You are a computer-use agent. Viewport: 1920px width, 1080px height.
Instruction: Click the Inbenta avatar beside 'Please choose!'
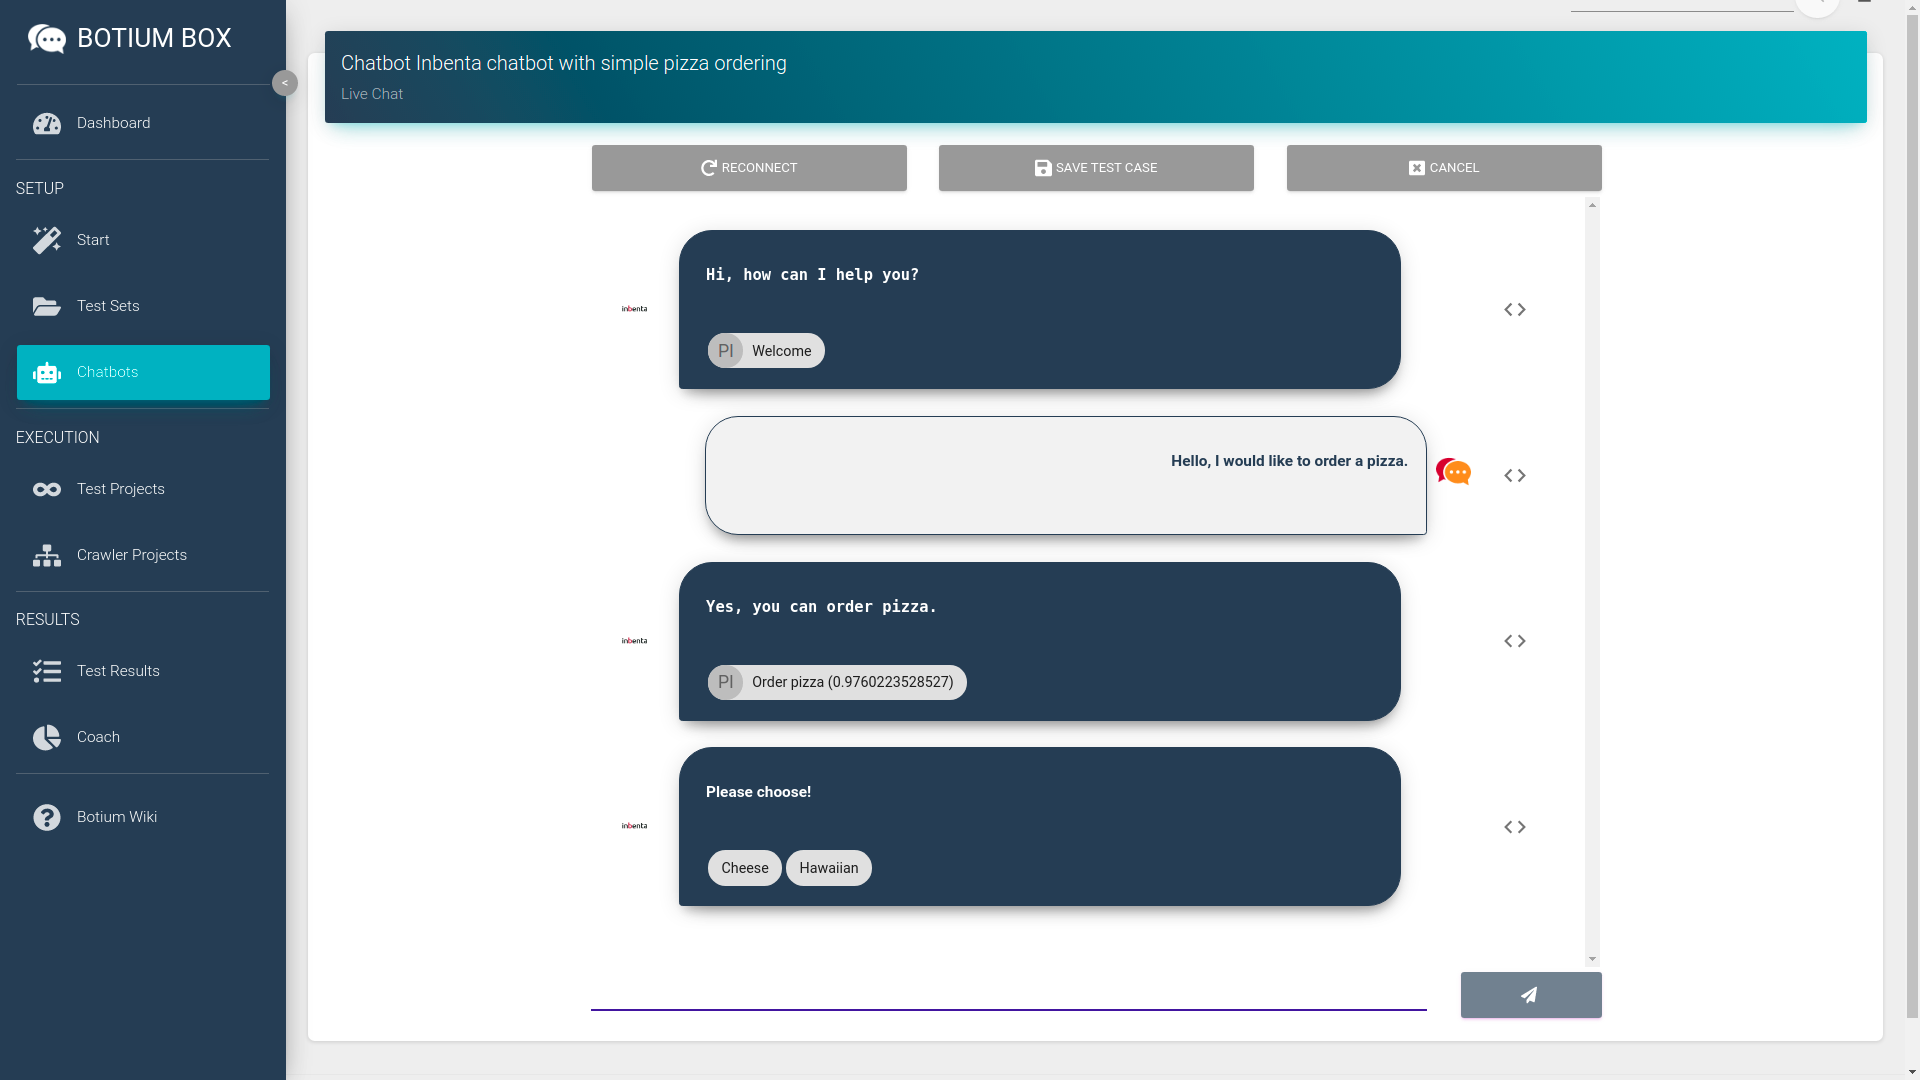[x=634, y=826]
